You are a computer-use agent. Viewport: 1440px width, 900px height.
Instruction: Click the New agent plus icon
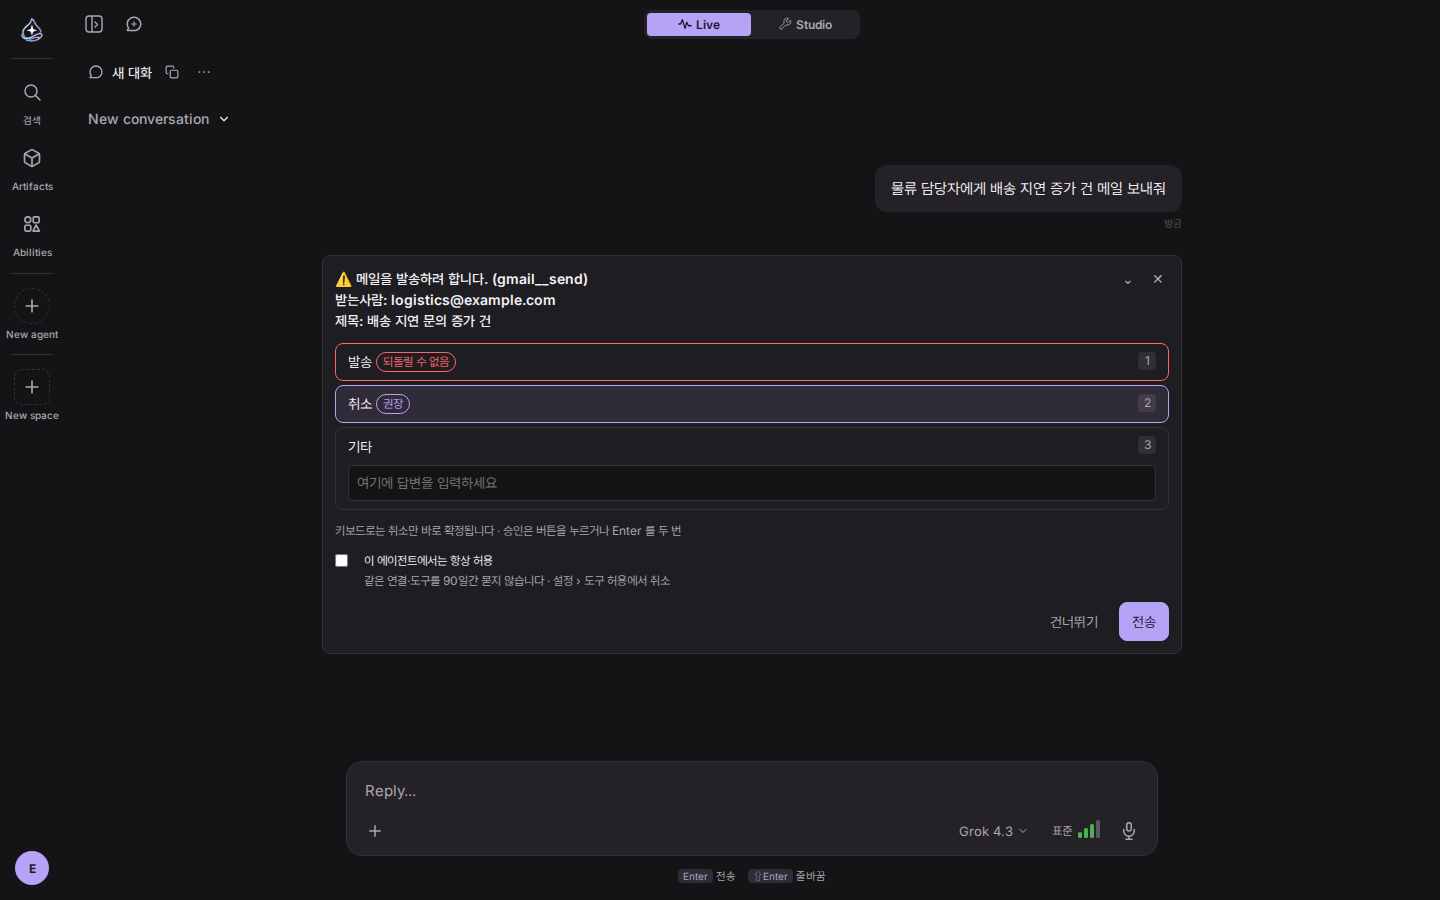tap(32, 306)
